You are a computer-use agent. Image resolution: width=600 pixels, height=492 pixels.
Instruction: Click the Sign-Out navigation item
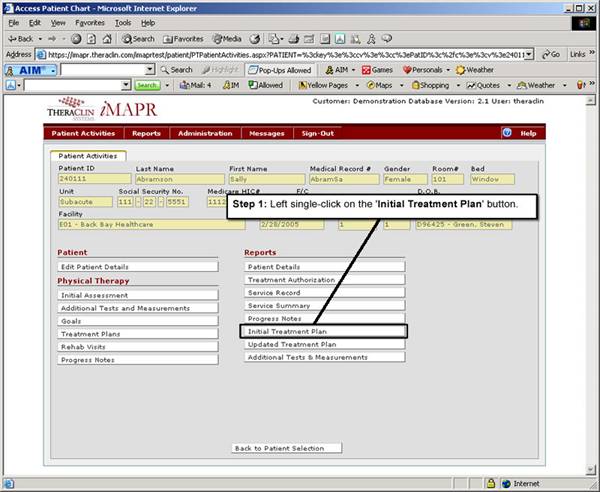[317, 133]
